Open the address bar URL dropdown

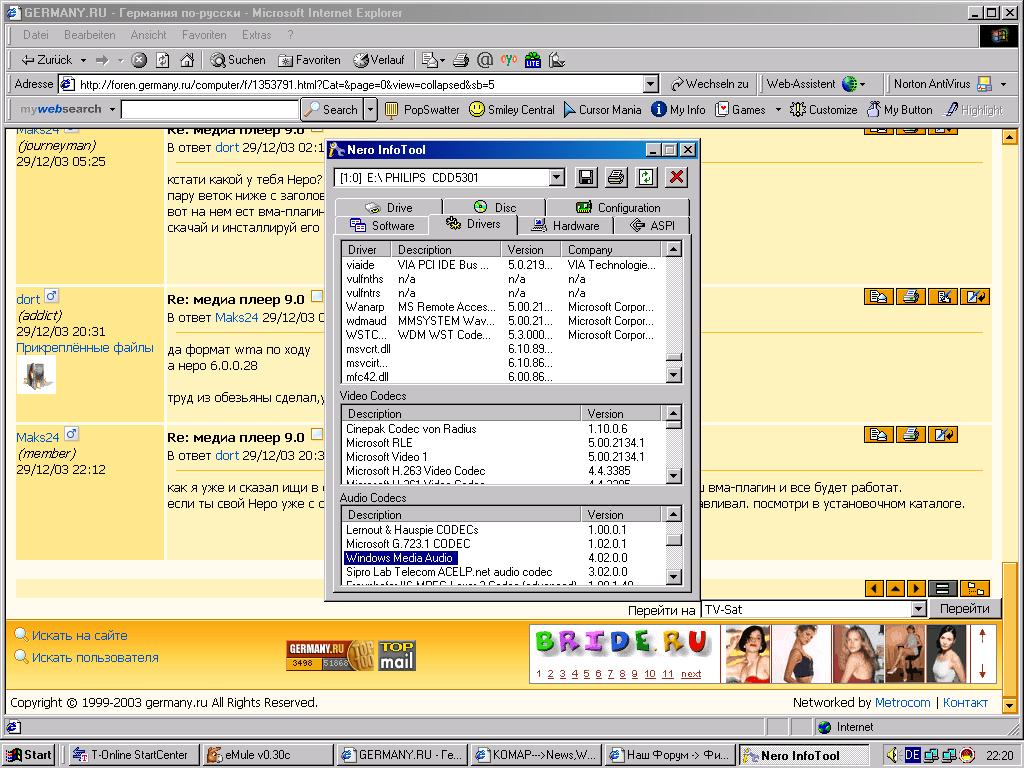pos(650,84)
